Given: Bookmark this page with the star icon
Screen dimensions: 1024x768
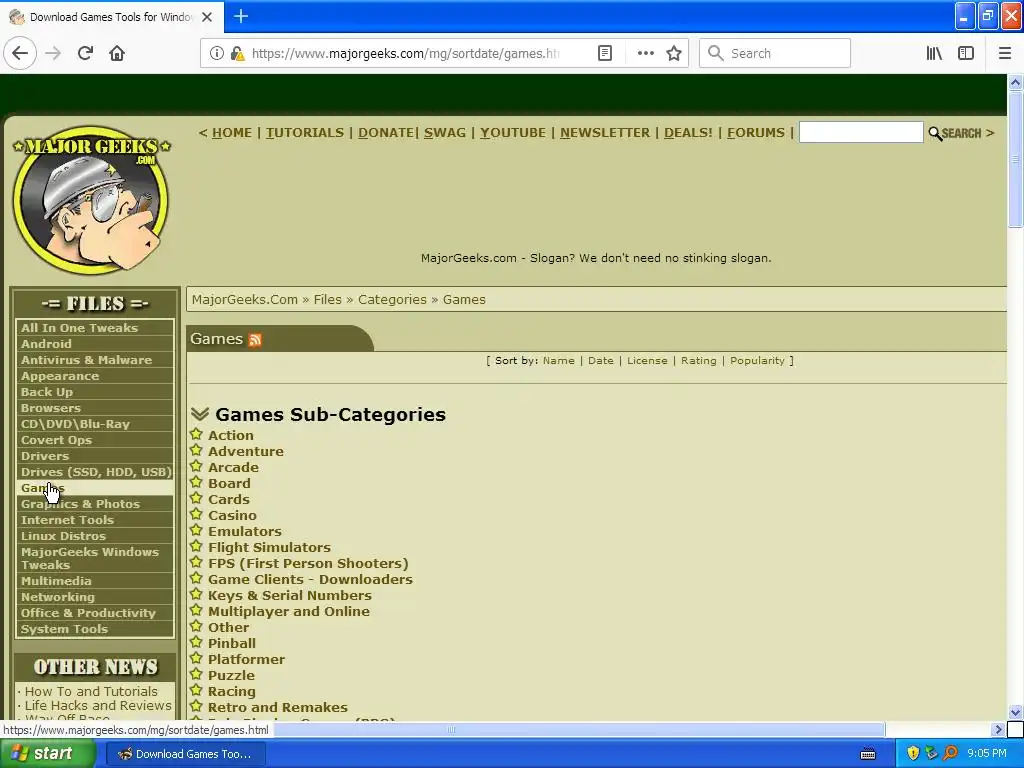Looking at the screenshot, I should point(674,53).
